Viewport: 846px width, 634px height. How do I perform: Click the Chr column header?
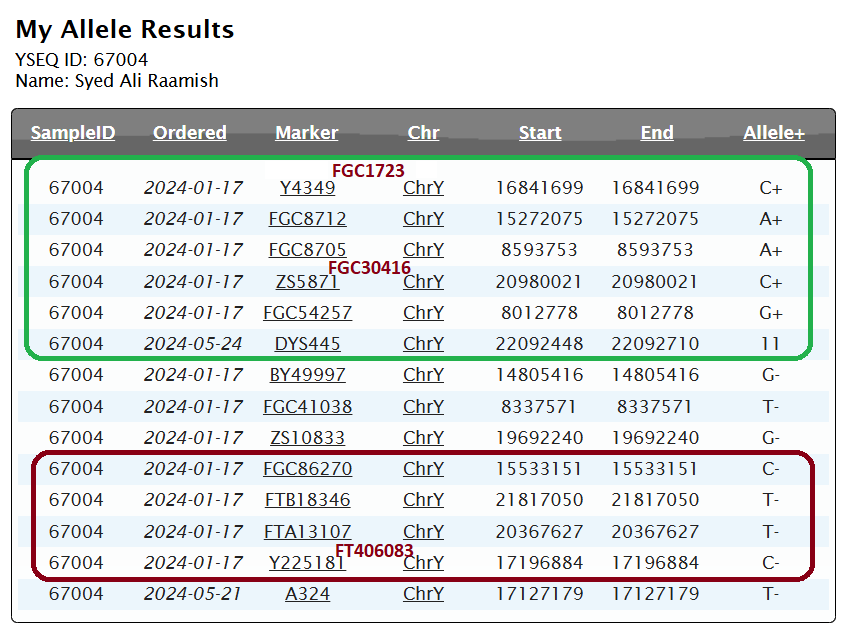click(423, 133)
